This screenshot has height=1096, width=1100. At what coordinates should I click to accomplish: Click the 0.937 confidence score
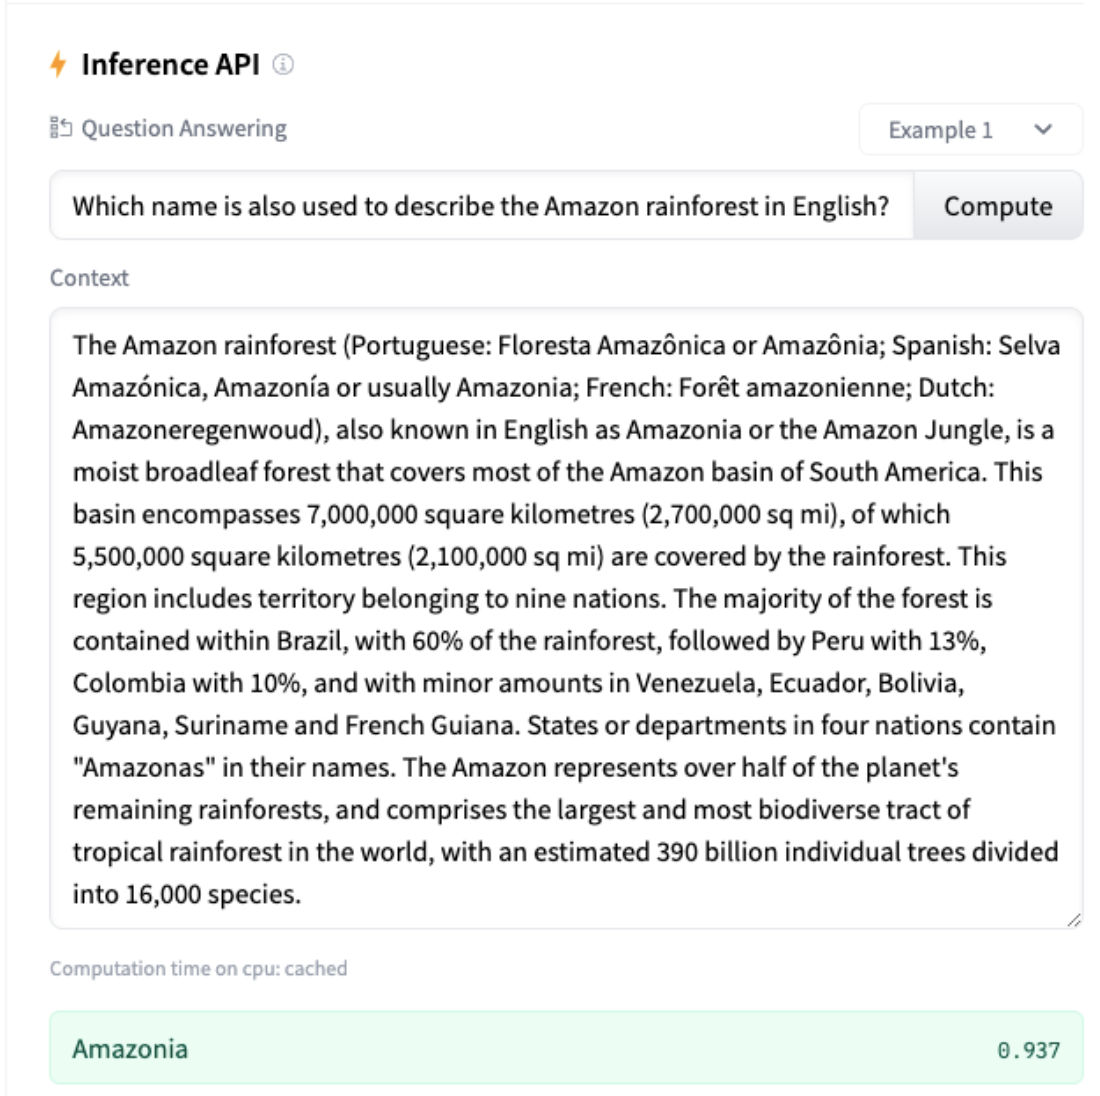1028,1050
